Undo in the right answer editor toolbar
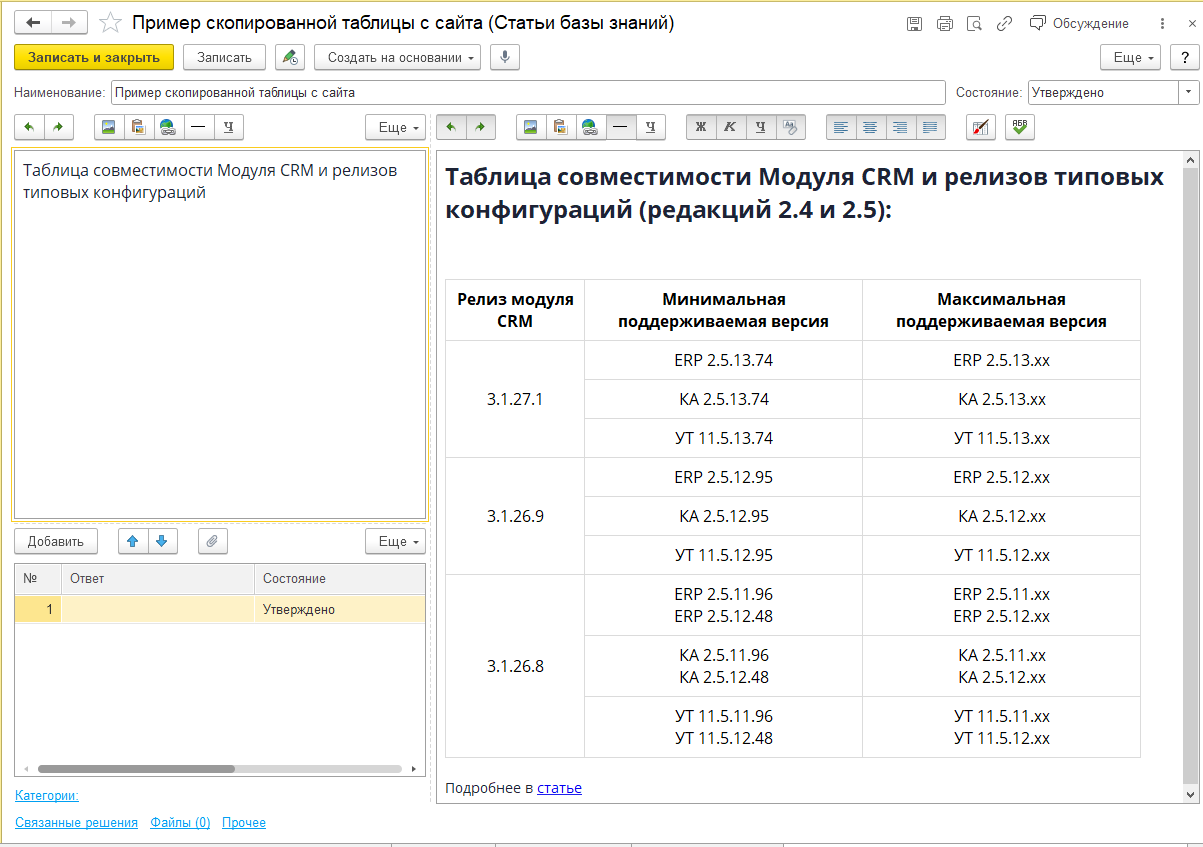Image resolution: width=1203 pixels, height=847 pixels. pyautogui.click(x=451, y=127)
